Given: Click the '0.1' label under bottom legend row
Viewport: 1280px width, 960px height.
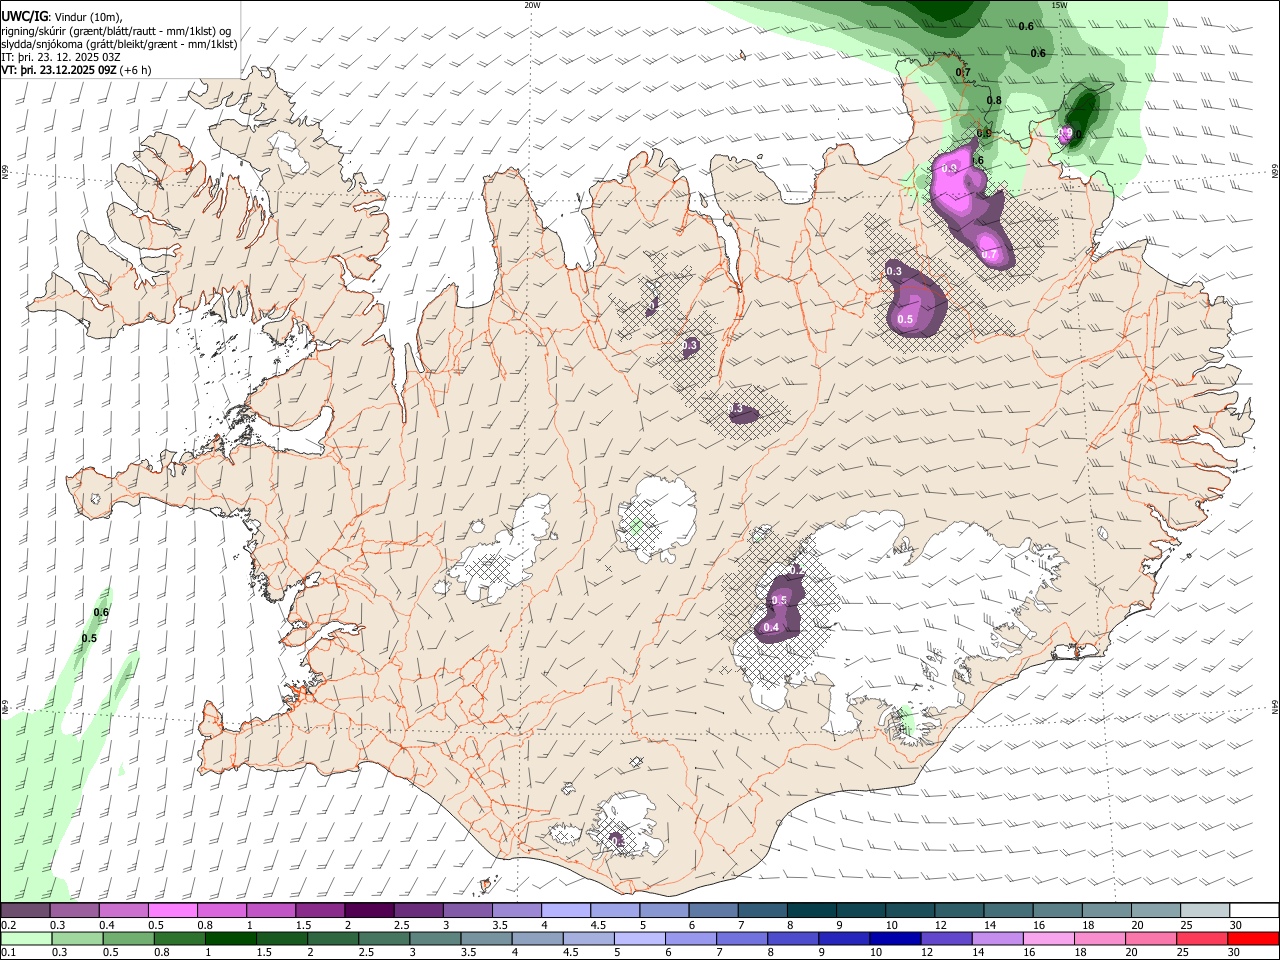Looking at the screenshot, I should 7,953.
